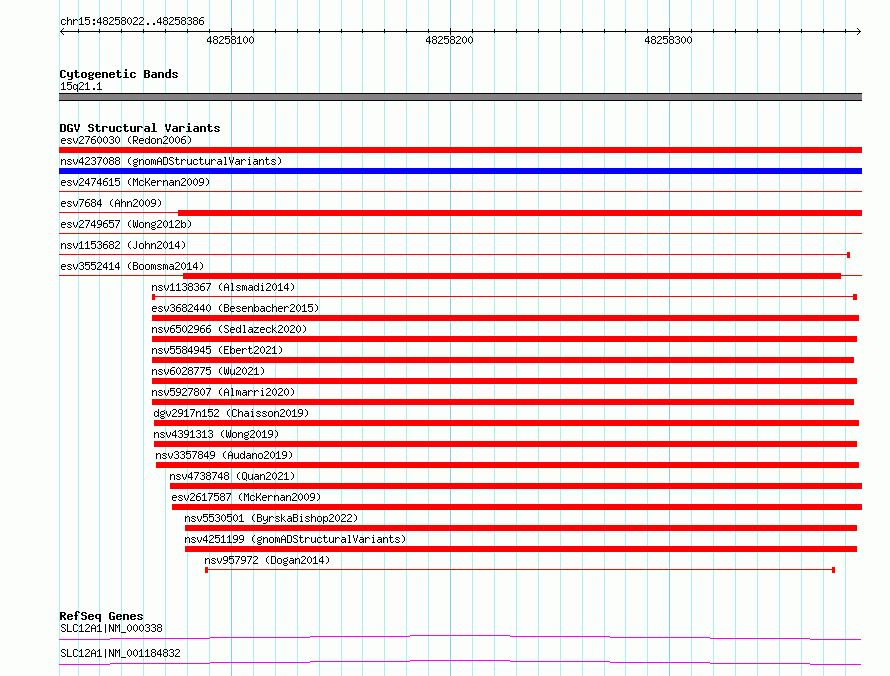Click the thick red bar of esv7684
Image resolution: width=890 pixels, height=676 pixels.
pyautogui.click(x=520, y=213)
